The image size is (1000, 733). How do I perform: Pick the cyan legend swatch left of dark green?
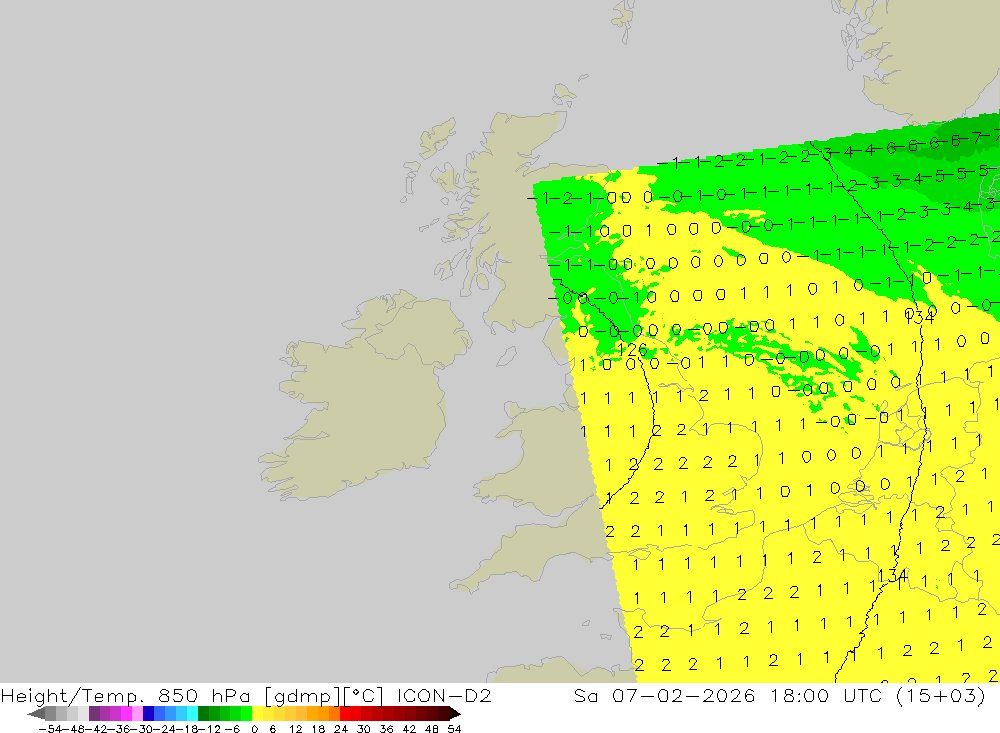click(x=192, y=713)
